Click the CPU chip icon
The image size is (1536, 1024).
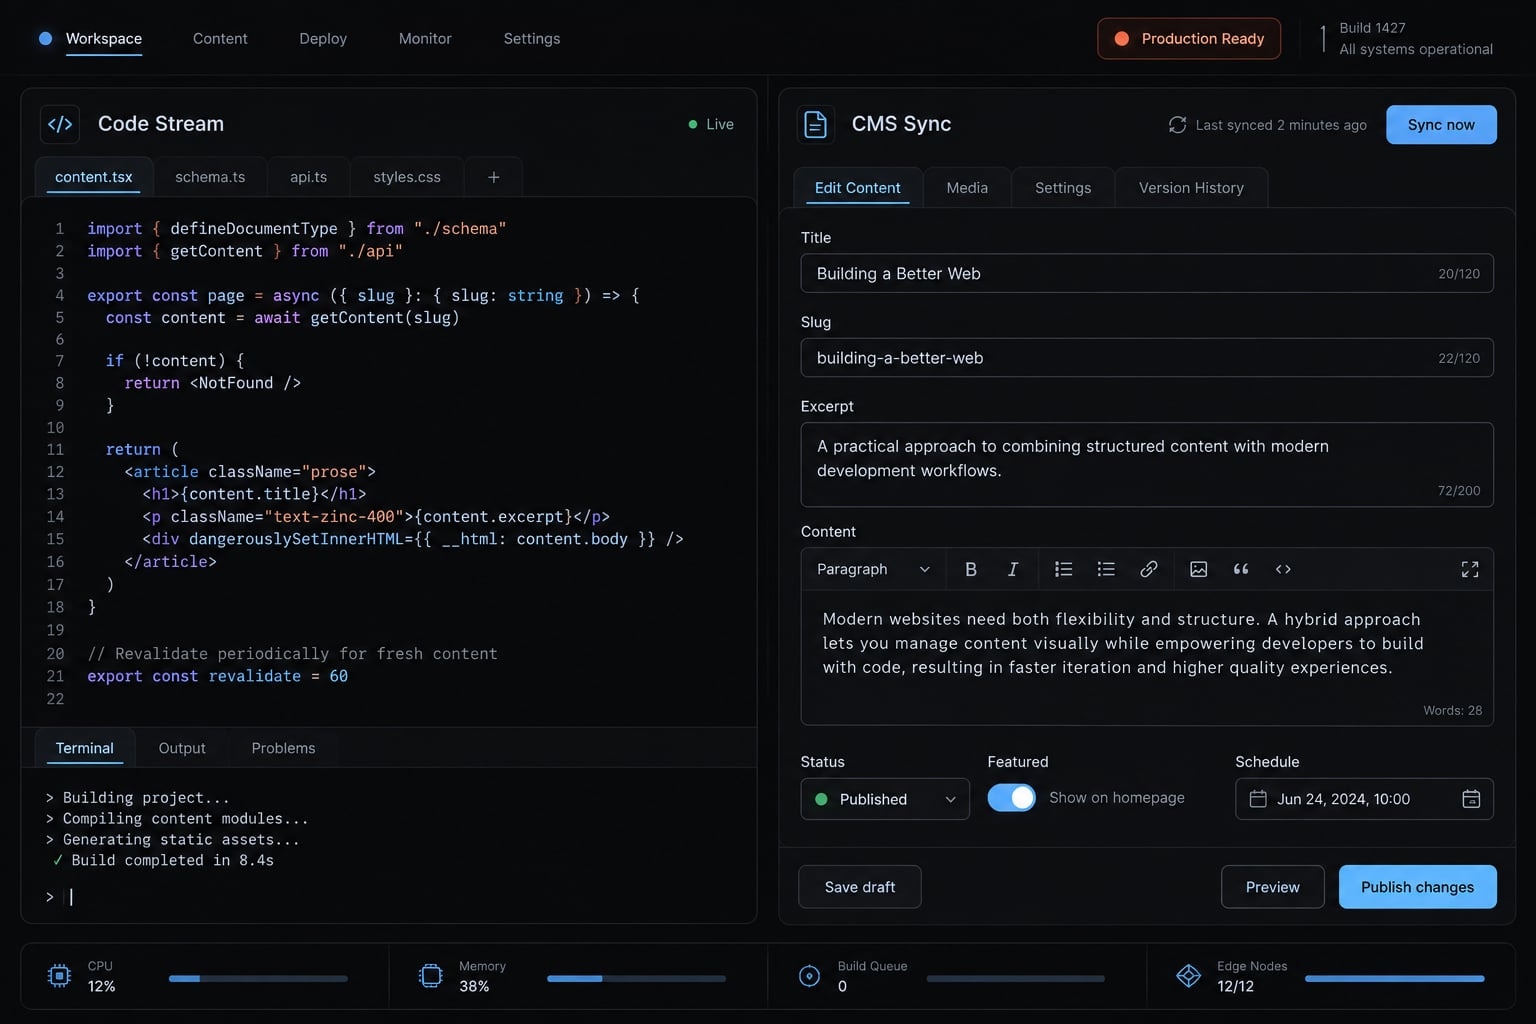(x=59, y=976)
